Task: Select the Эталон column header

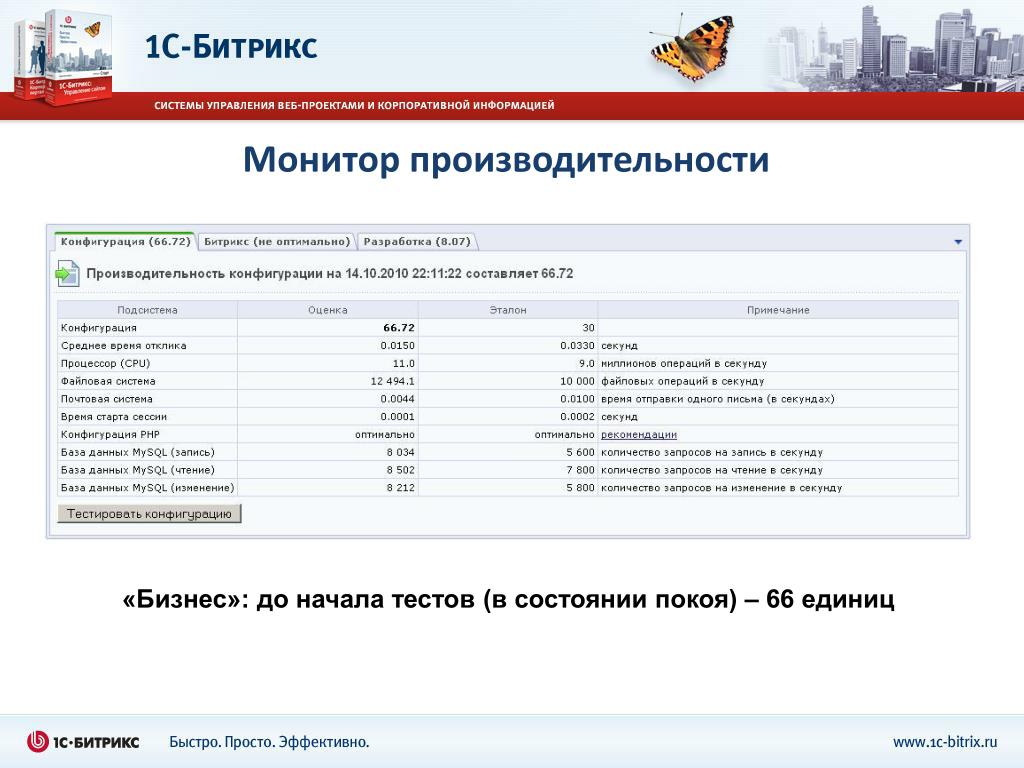Action: [x=508, y=310]
